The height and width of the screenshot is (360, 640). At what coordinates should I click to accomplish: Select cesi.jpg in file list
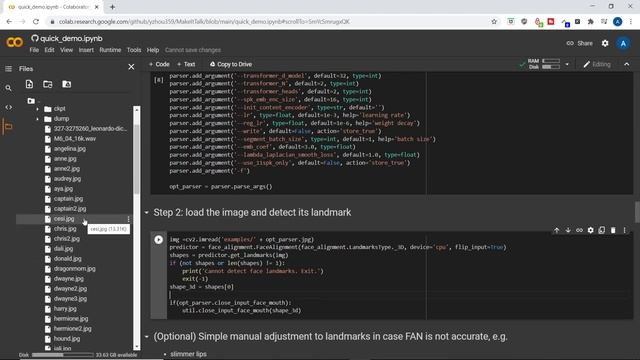[64, 219]
